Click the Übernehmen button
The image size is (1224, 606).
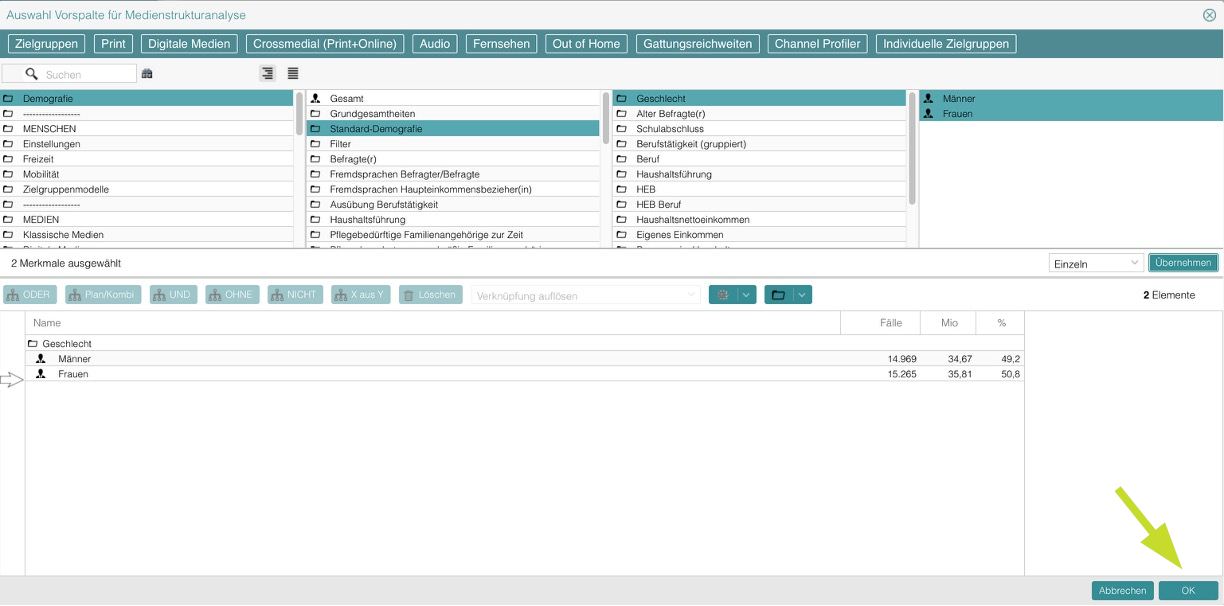pos(1183,263)
